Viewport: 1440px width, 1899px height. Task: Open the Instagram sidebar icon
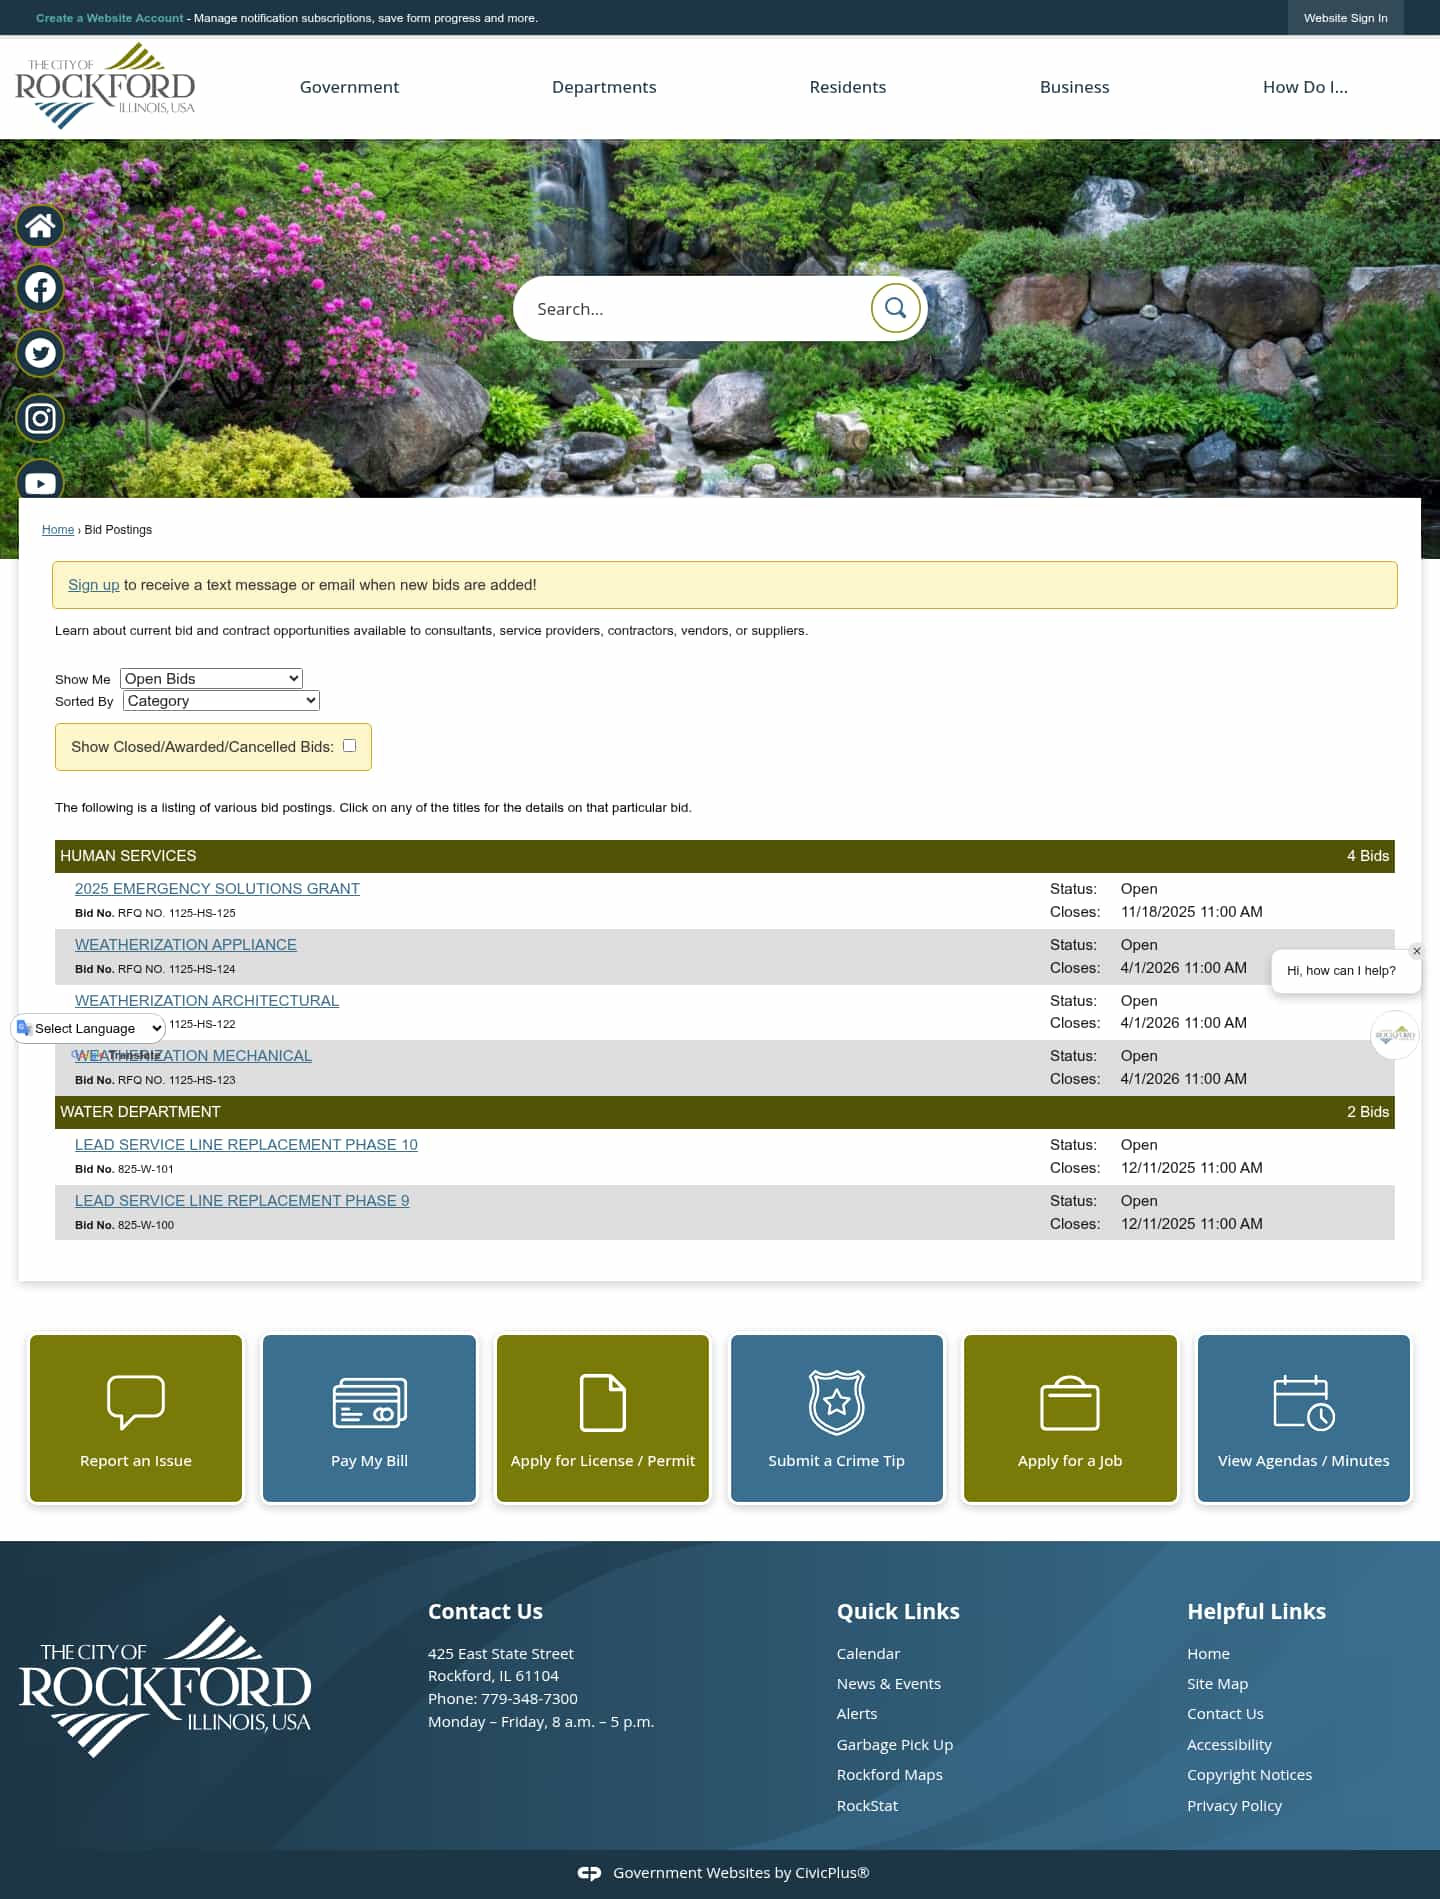coord(40,418)
